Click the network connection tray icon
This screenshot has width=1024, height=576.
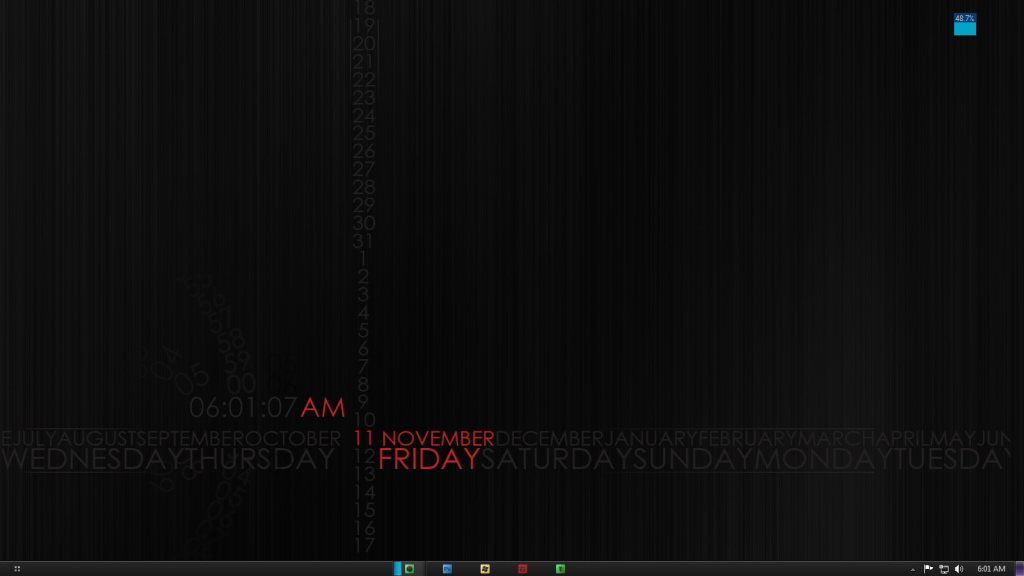tap(943, 568)
